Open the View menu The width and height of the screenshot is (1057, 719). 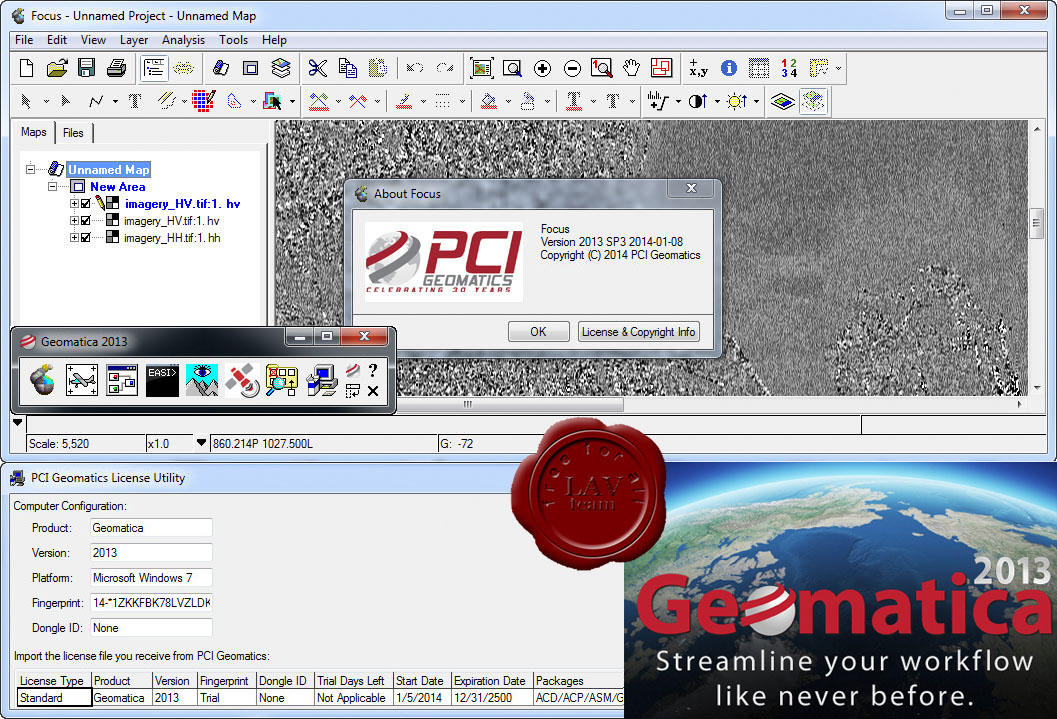[x=93, y=40]
